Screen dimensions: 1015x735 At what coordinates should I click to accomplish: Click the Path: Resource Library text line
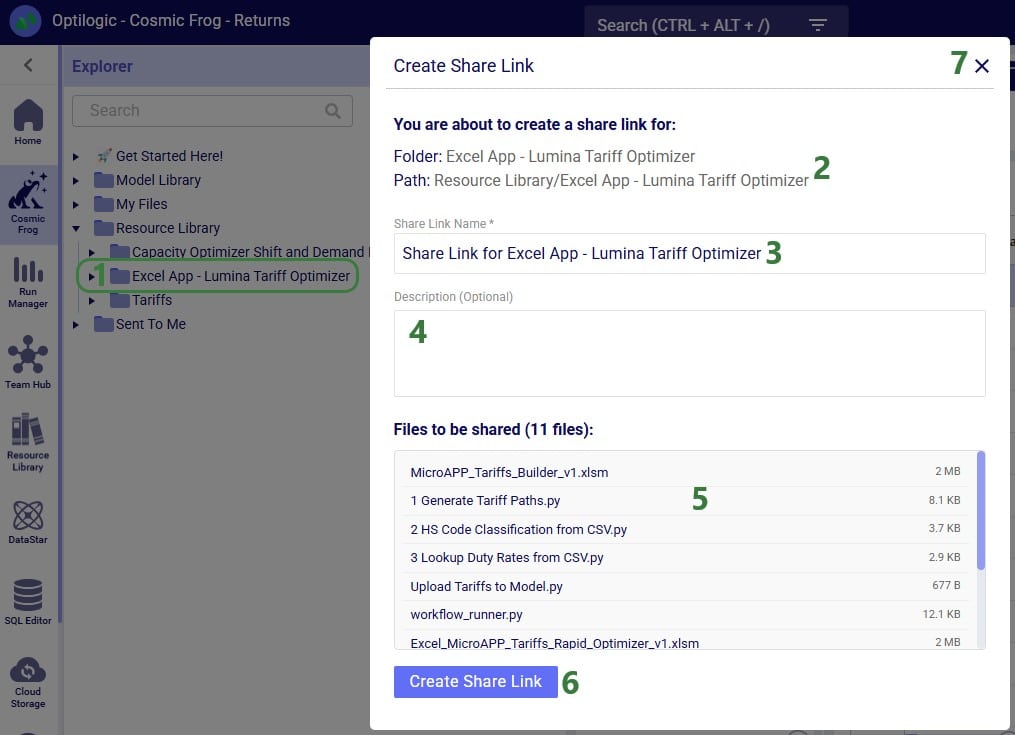point(601,180)
